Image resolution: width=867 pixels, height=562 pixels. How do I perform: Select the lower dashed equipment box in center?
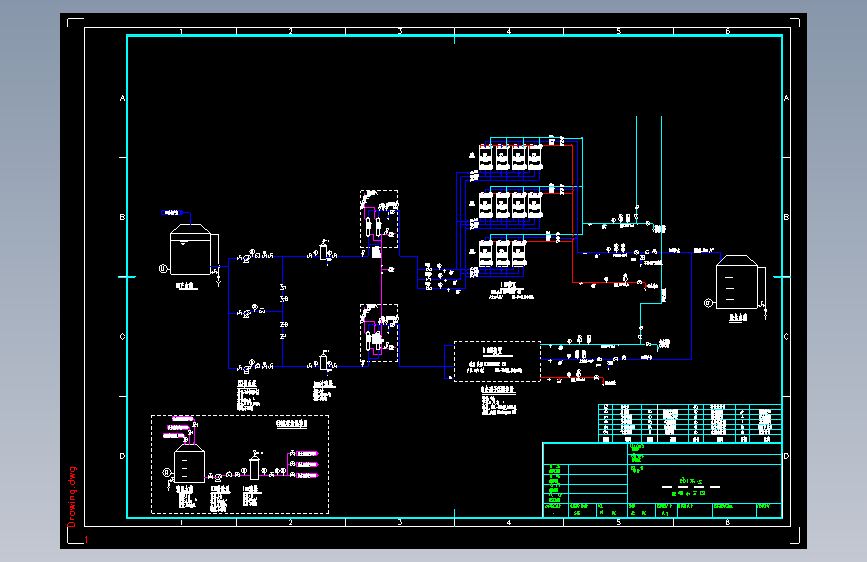(x=379, y=333)
